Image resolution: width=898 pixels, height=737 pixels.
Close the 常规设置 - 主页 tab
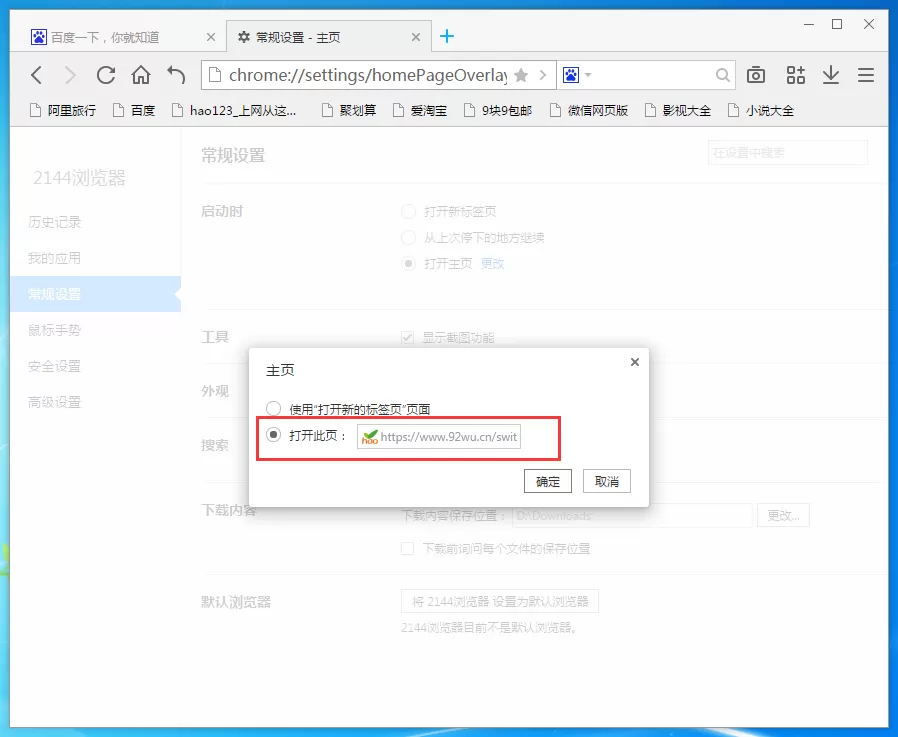pyautogui.click(x=416, y=37)
